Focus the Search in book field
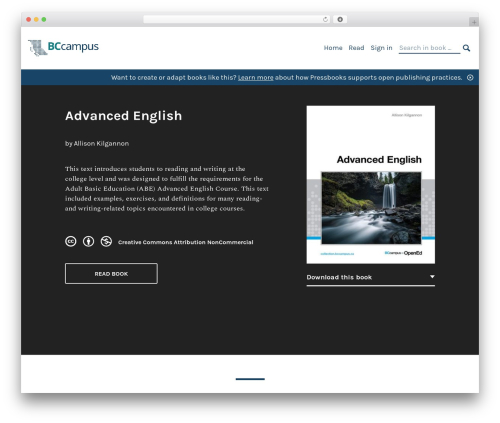500x423 pixels. 429,48
